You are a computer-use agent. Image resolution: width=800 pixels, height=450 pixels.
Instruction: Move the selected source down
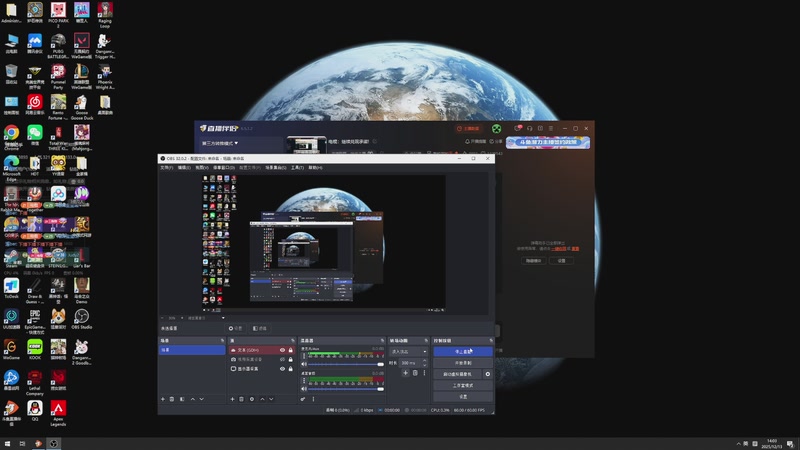pyautogui.click(x=271, y=399)
